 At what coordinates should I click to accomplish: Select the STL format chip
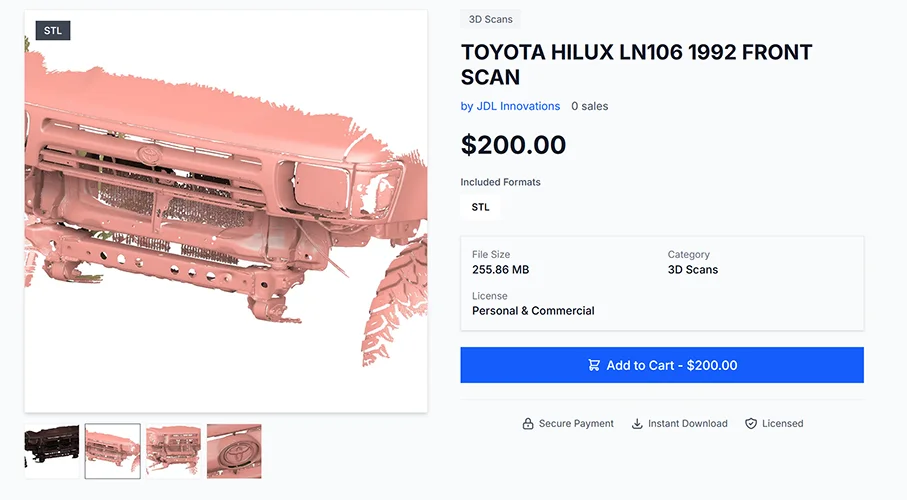480,207
